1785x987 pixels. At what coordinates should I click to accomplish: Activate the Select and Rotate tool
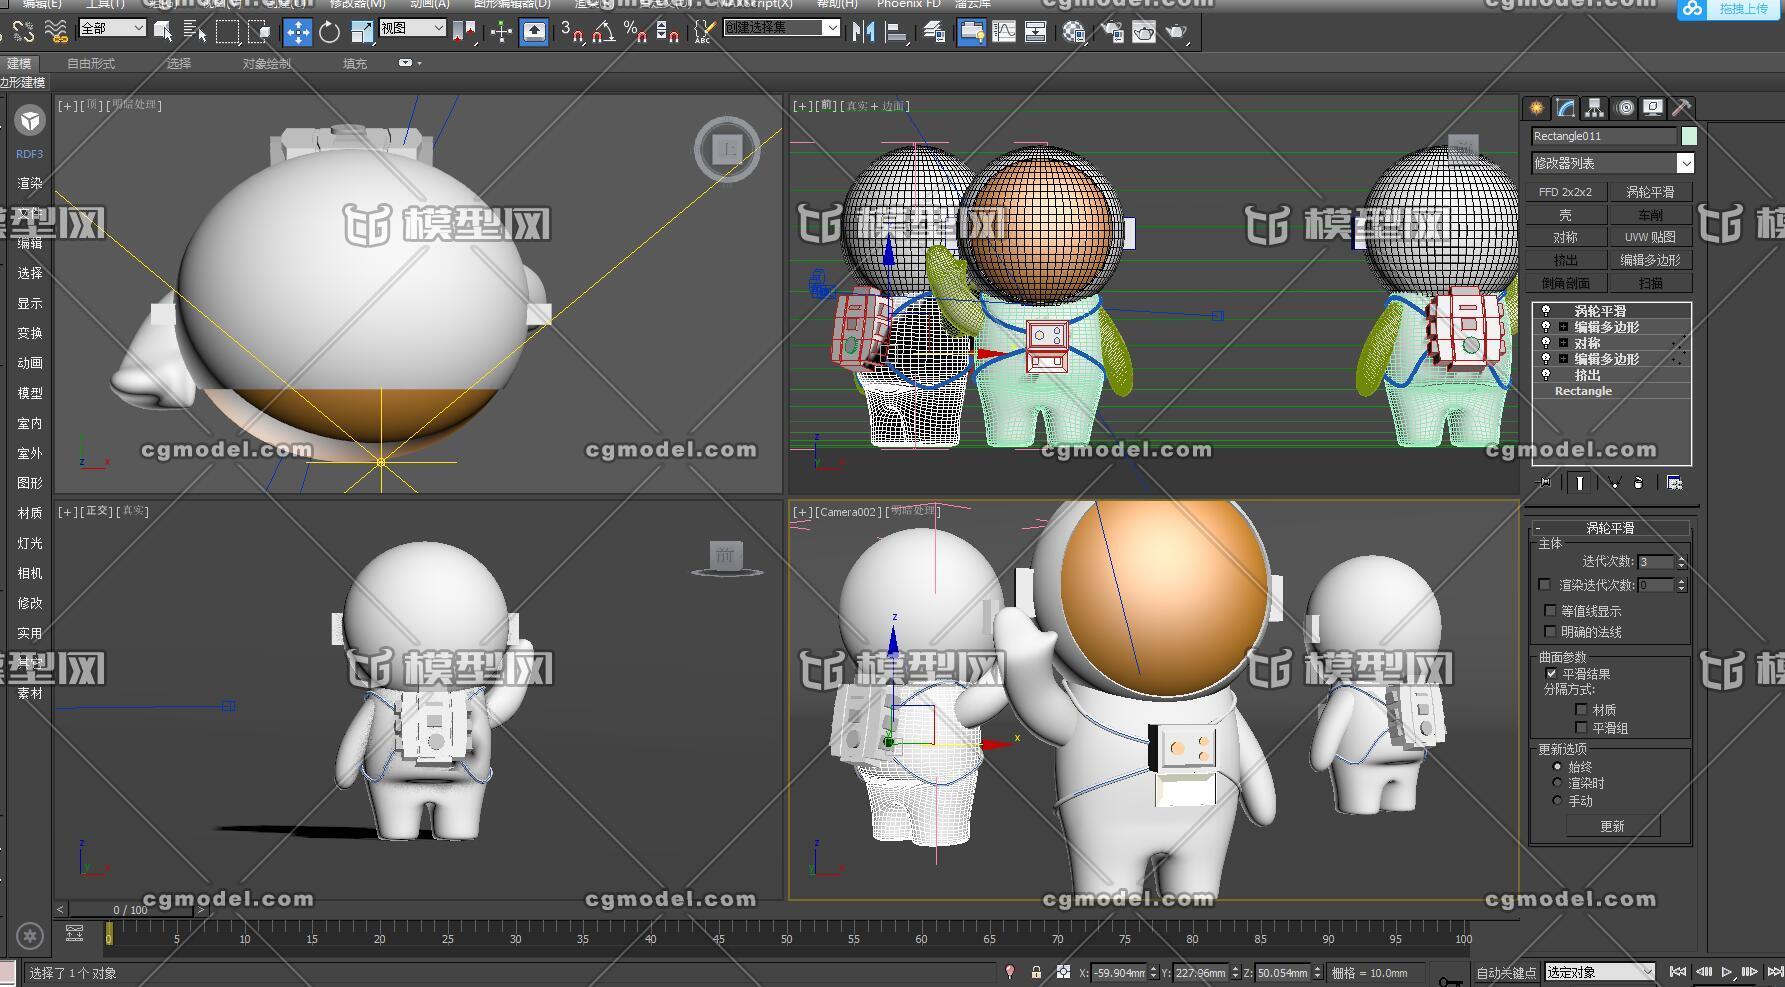tap(330, 32)
